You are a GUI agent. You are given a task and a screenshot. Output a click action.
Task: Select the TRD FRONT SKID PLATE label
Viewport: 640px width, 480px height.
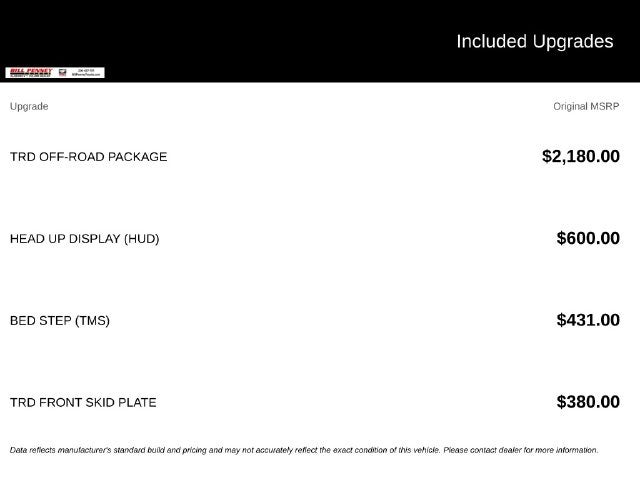pos(83,402)
